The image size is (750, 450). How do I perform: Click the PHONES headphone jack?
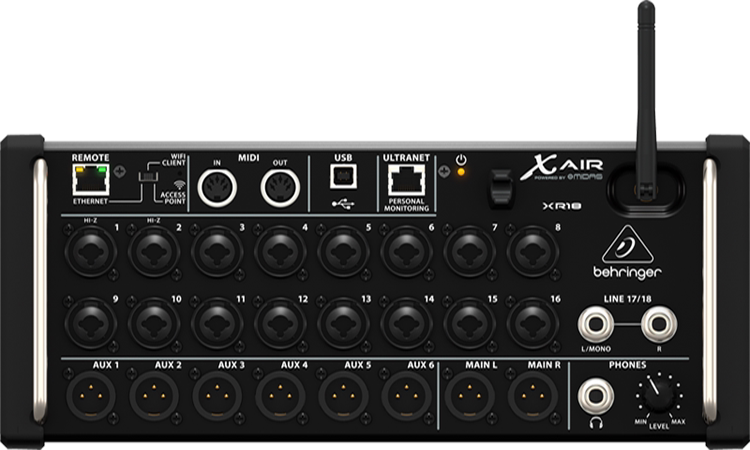[x=596, y=396]
